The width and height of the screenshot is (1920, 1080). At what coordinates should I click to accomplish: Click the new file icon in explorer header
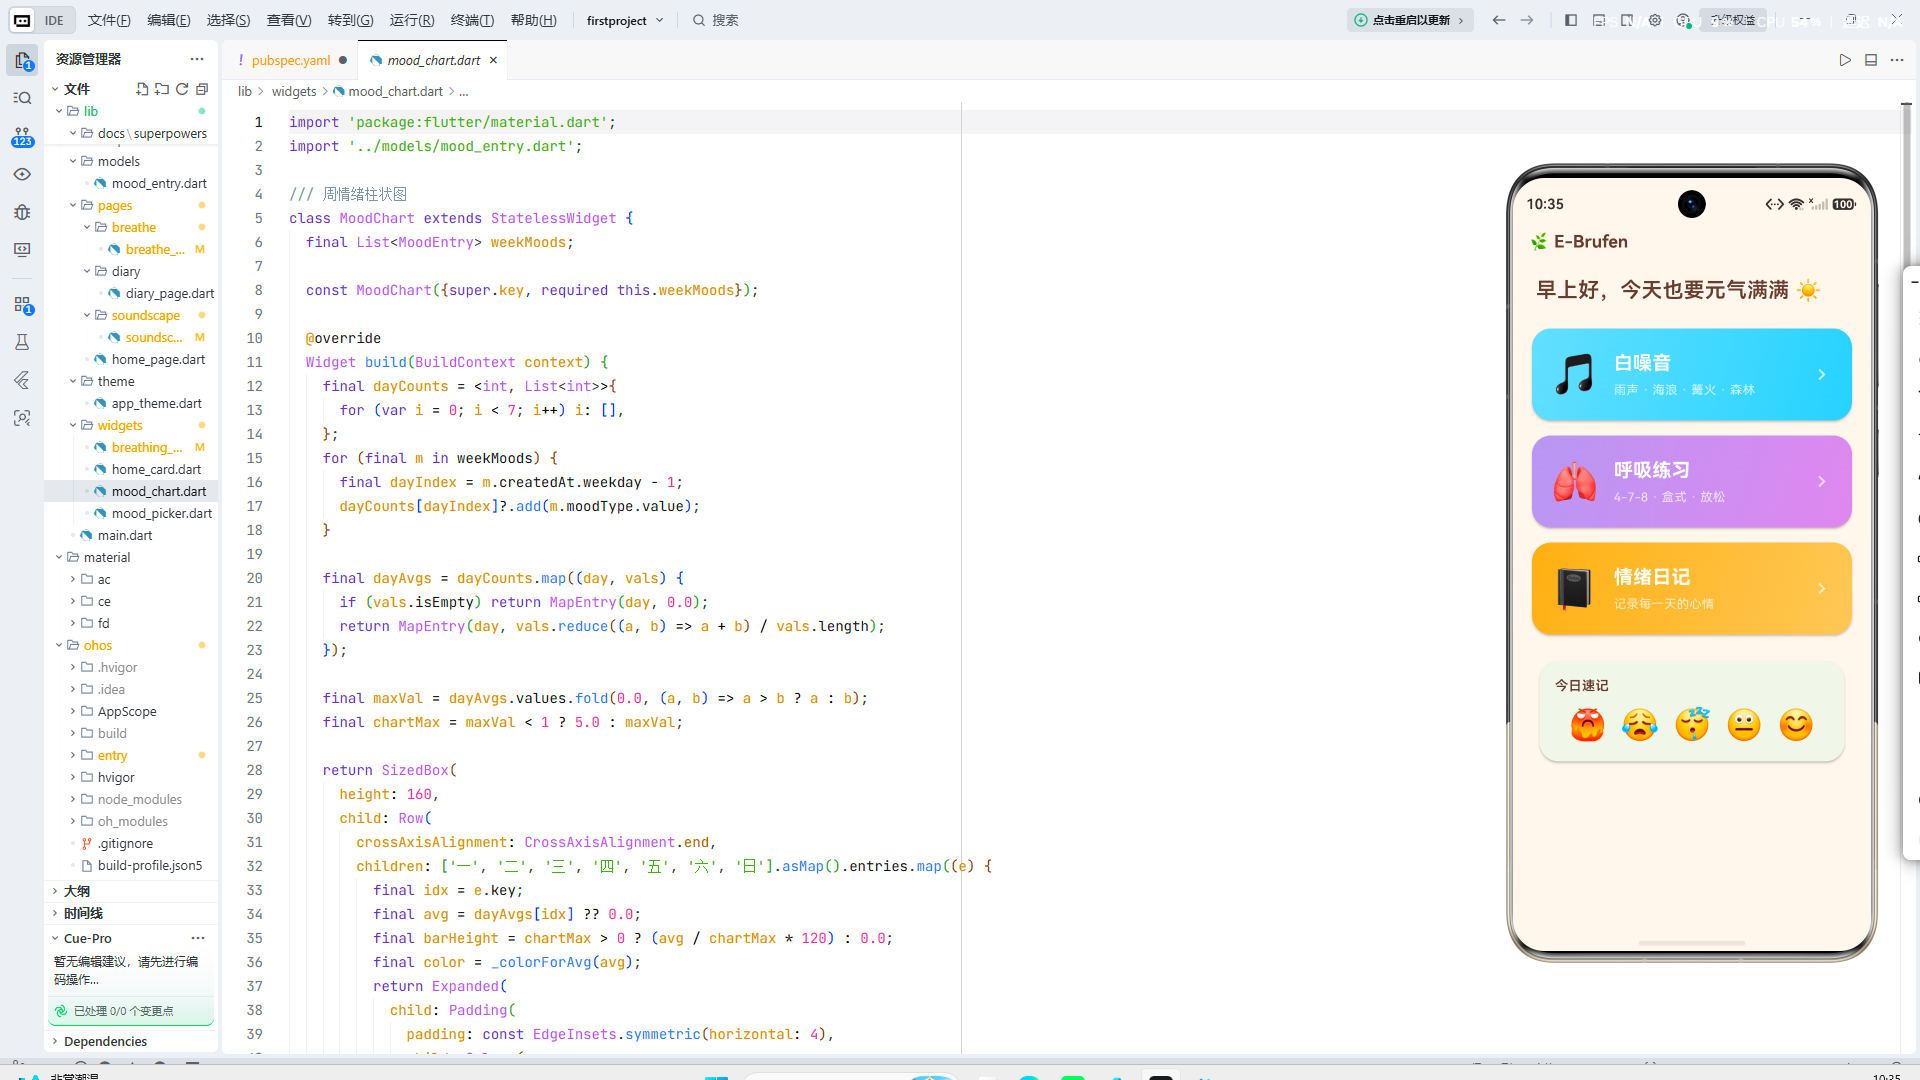click(x=142, y=89)
